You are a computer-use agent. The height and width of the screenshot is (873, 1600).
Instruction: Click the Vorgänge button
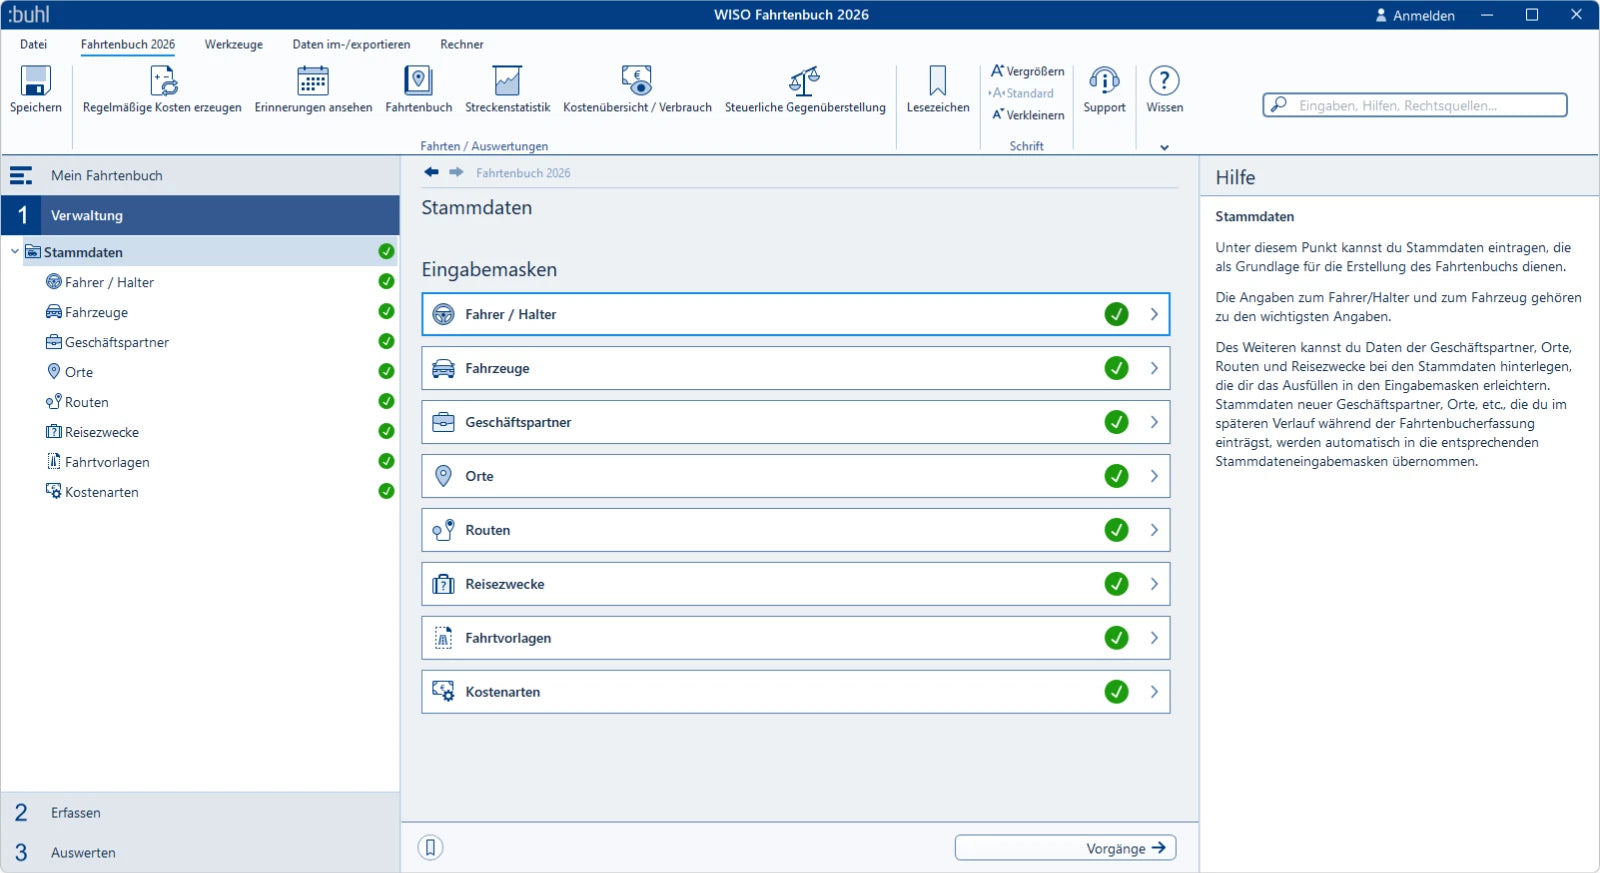point(1065,848)
